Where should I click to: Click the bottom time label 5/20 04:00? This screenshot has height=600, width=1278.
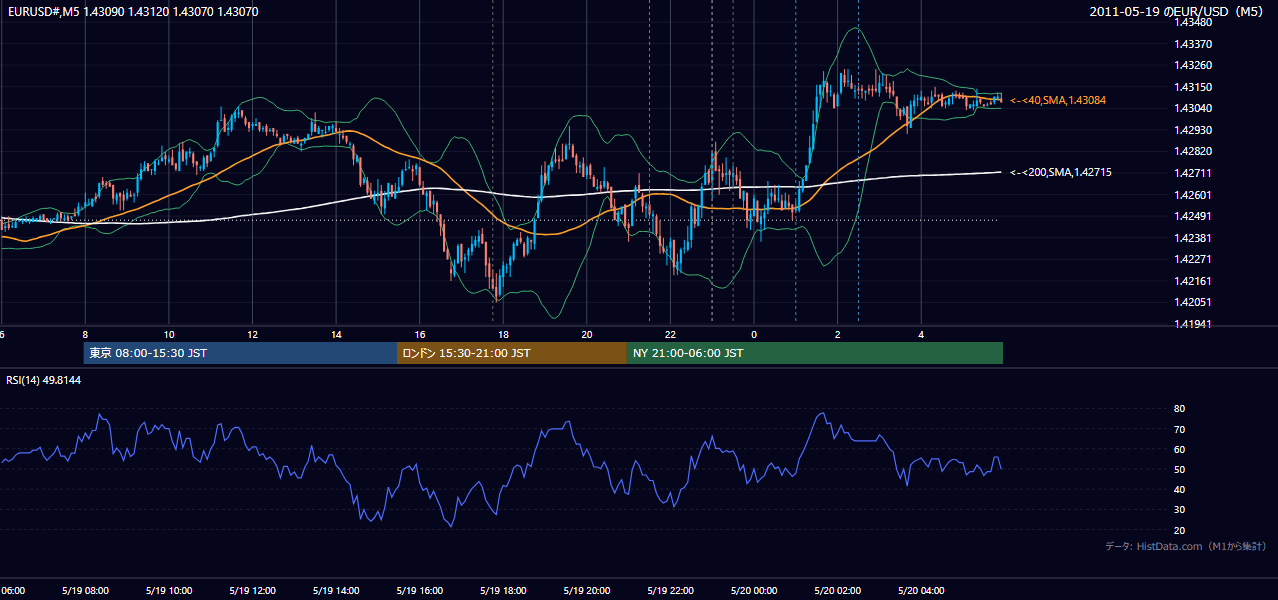coord(921,590)
